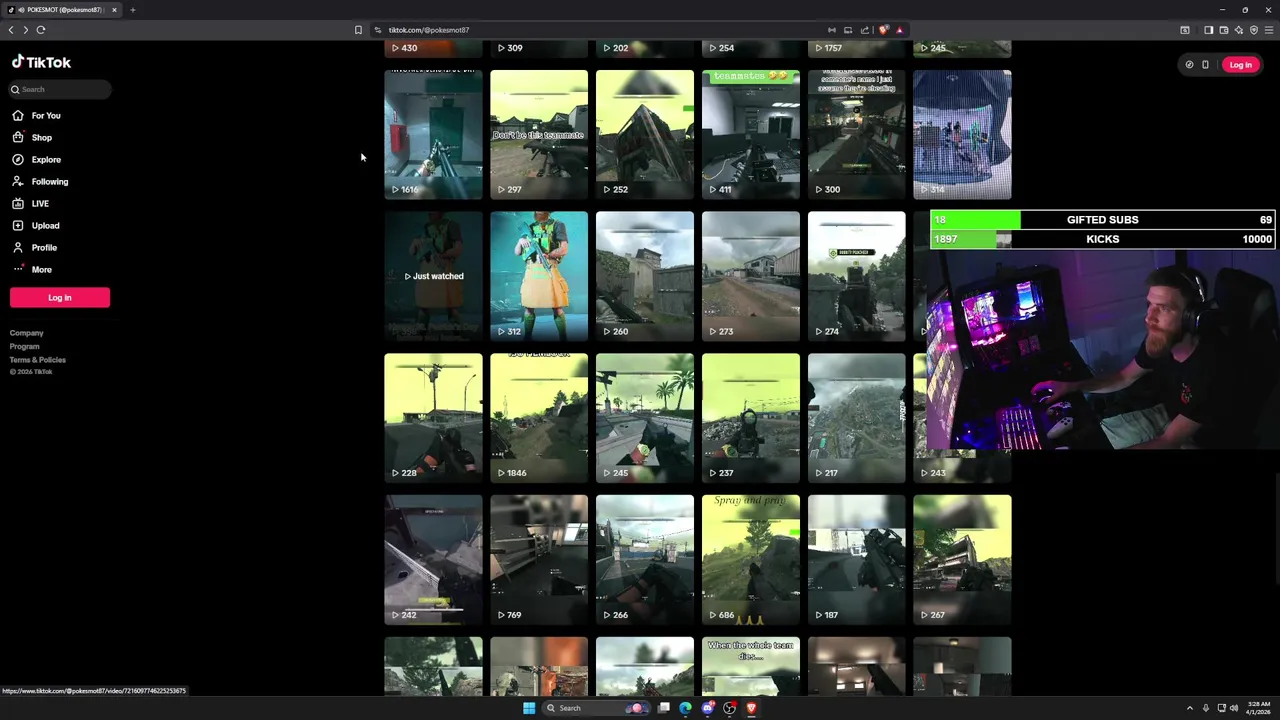
Task: Open the Upload page
Action: pyautogui.click(x=36, y=226)
